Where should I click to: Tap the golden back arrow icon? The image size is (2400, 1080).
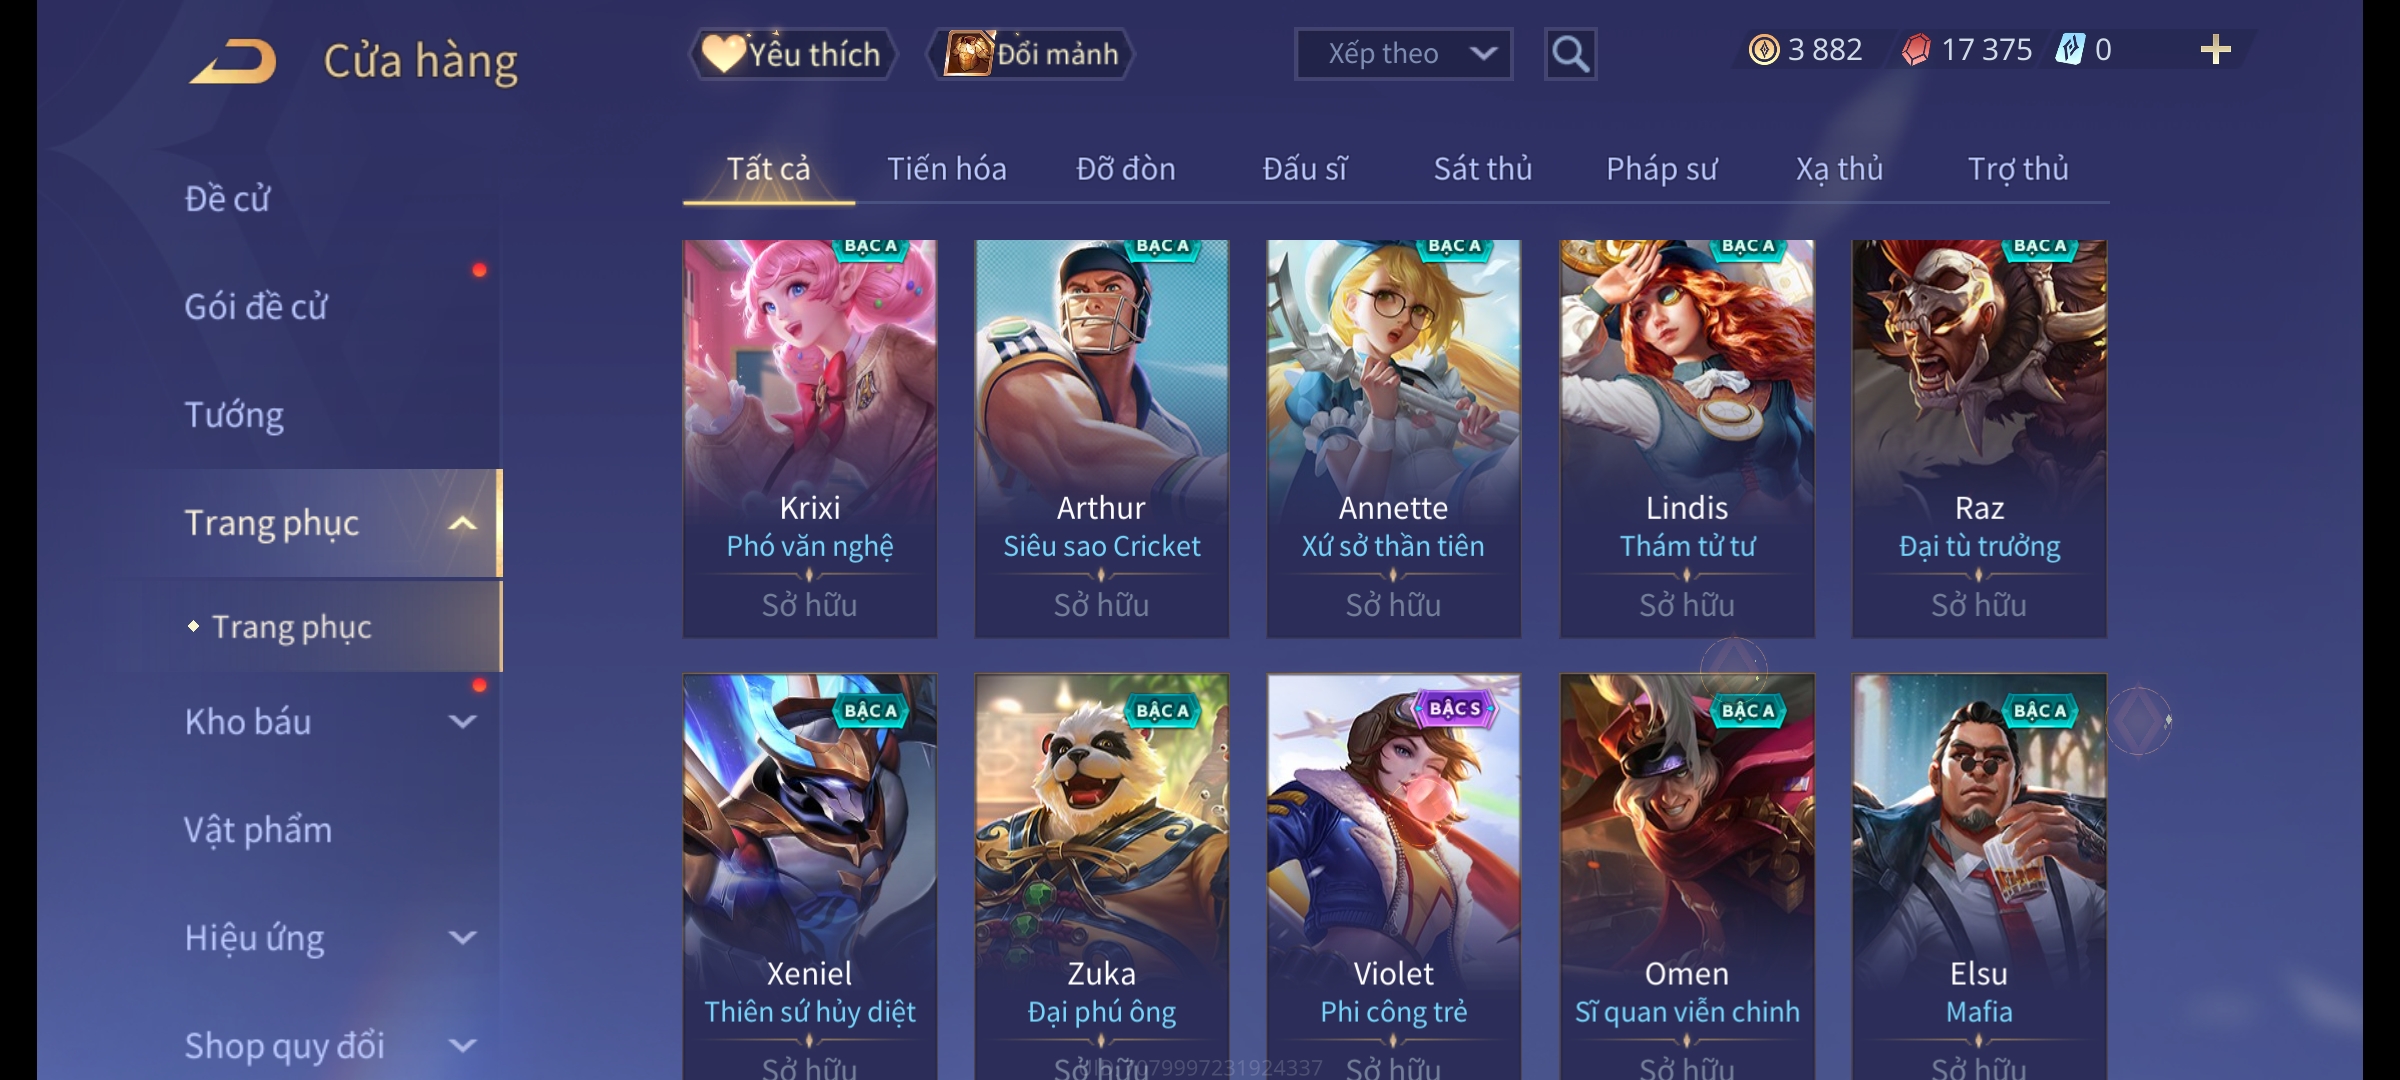point(234,61)
